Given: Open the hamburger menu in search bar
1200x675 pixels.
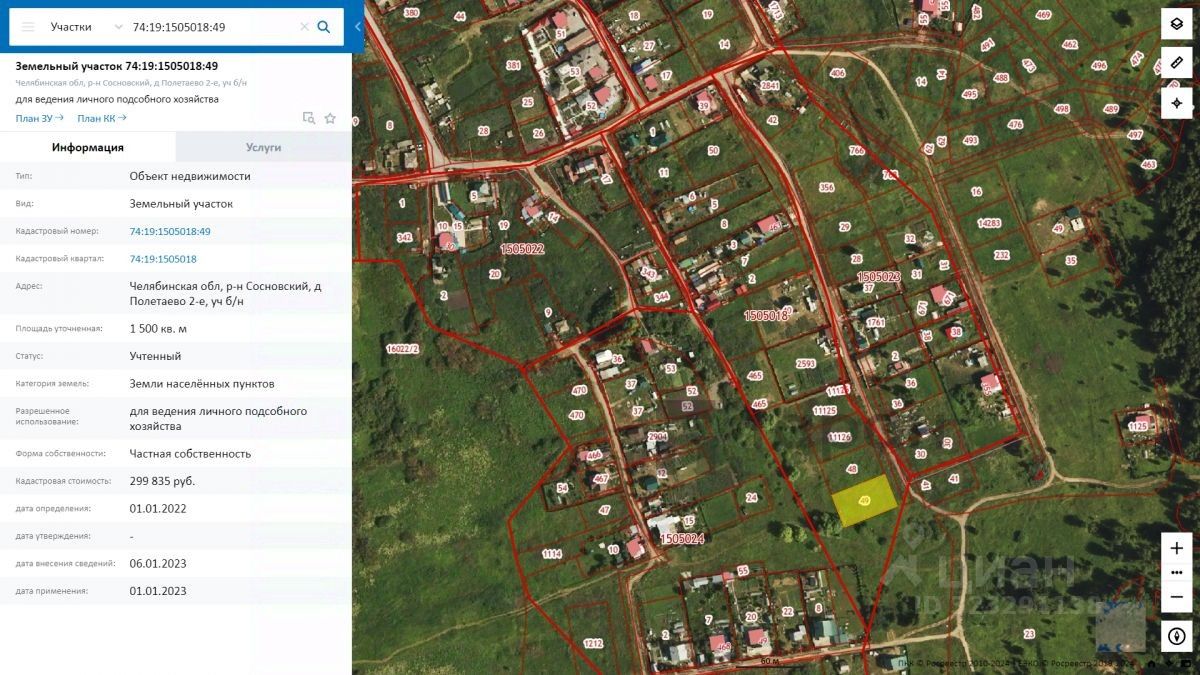Looking at the screenshot, I should coord(28,27).
